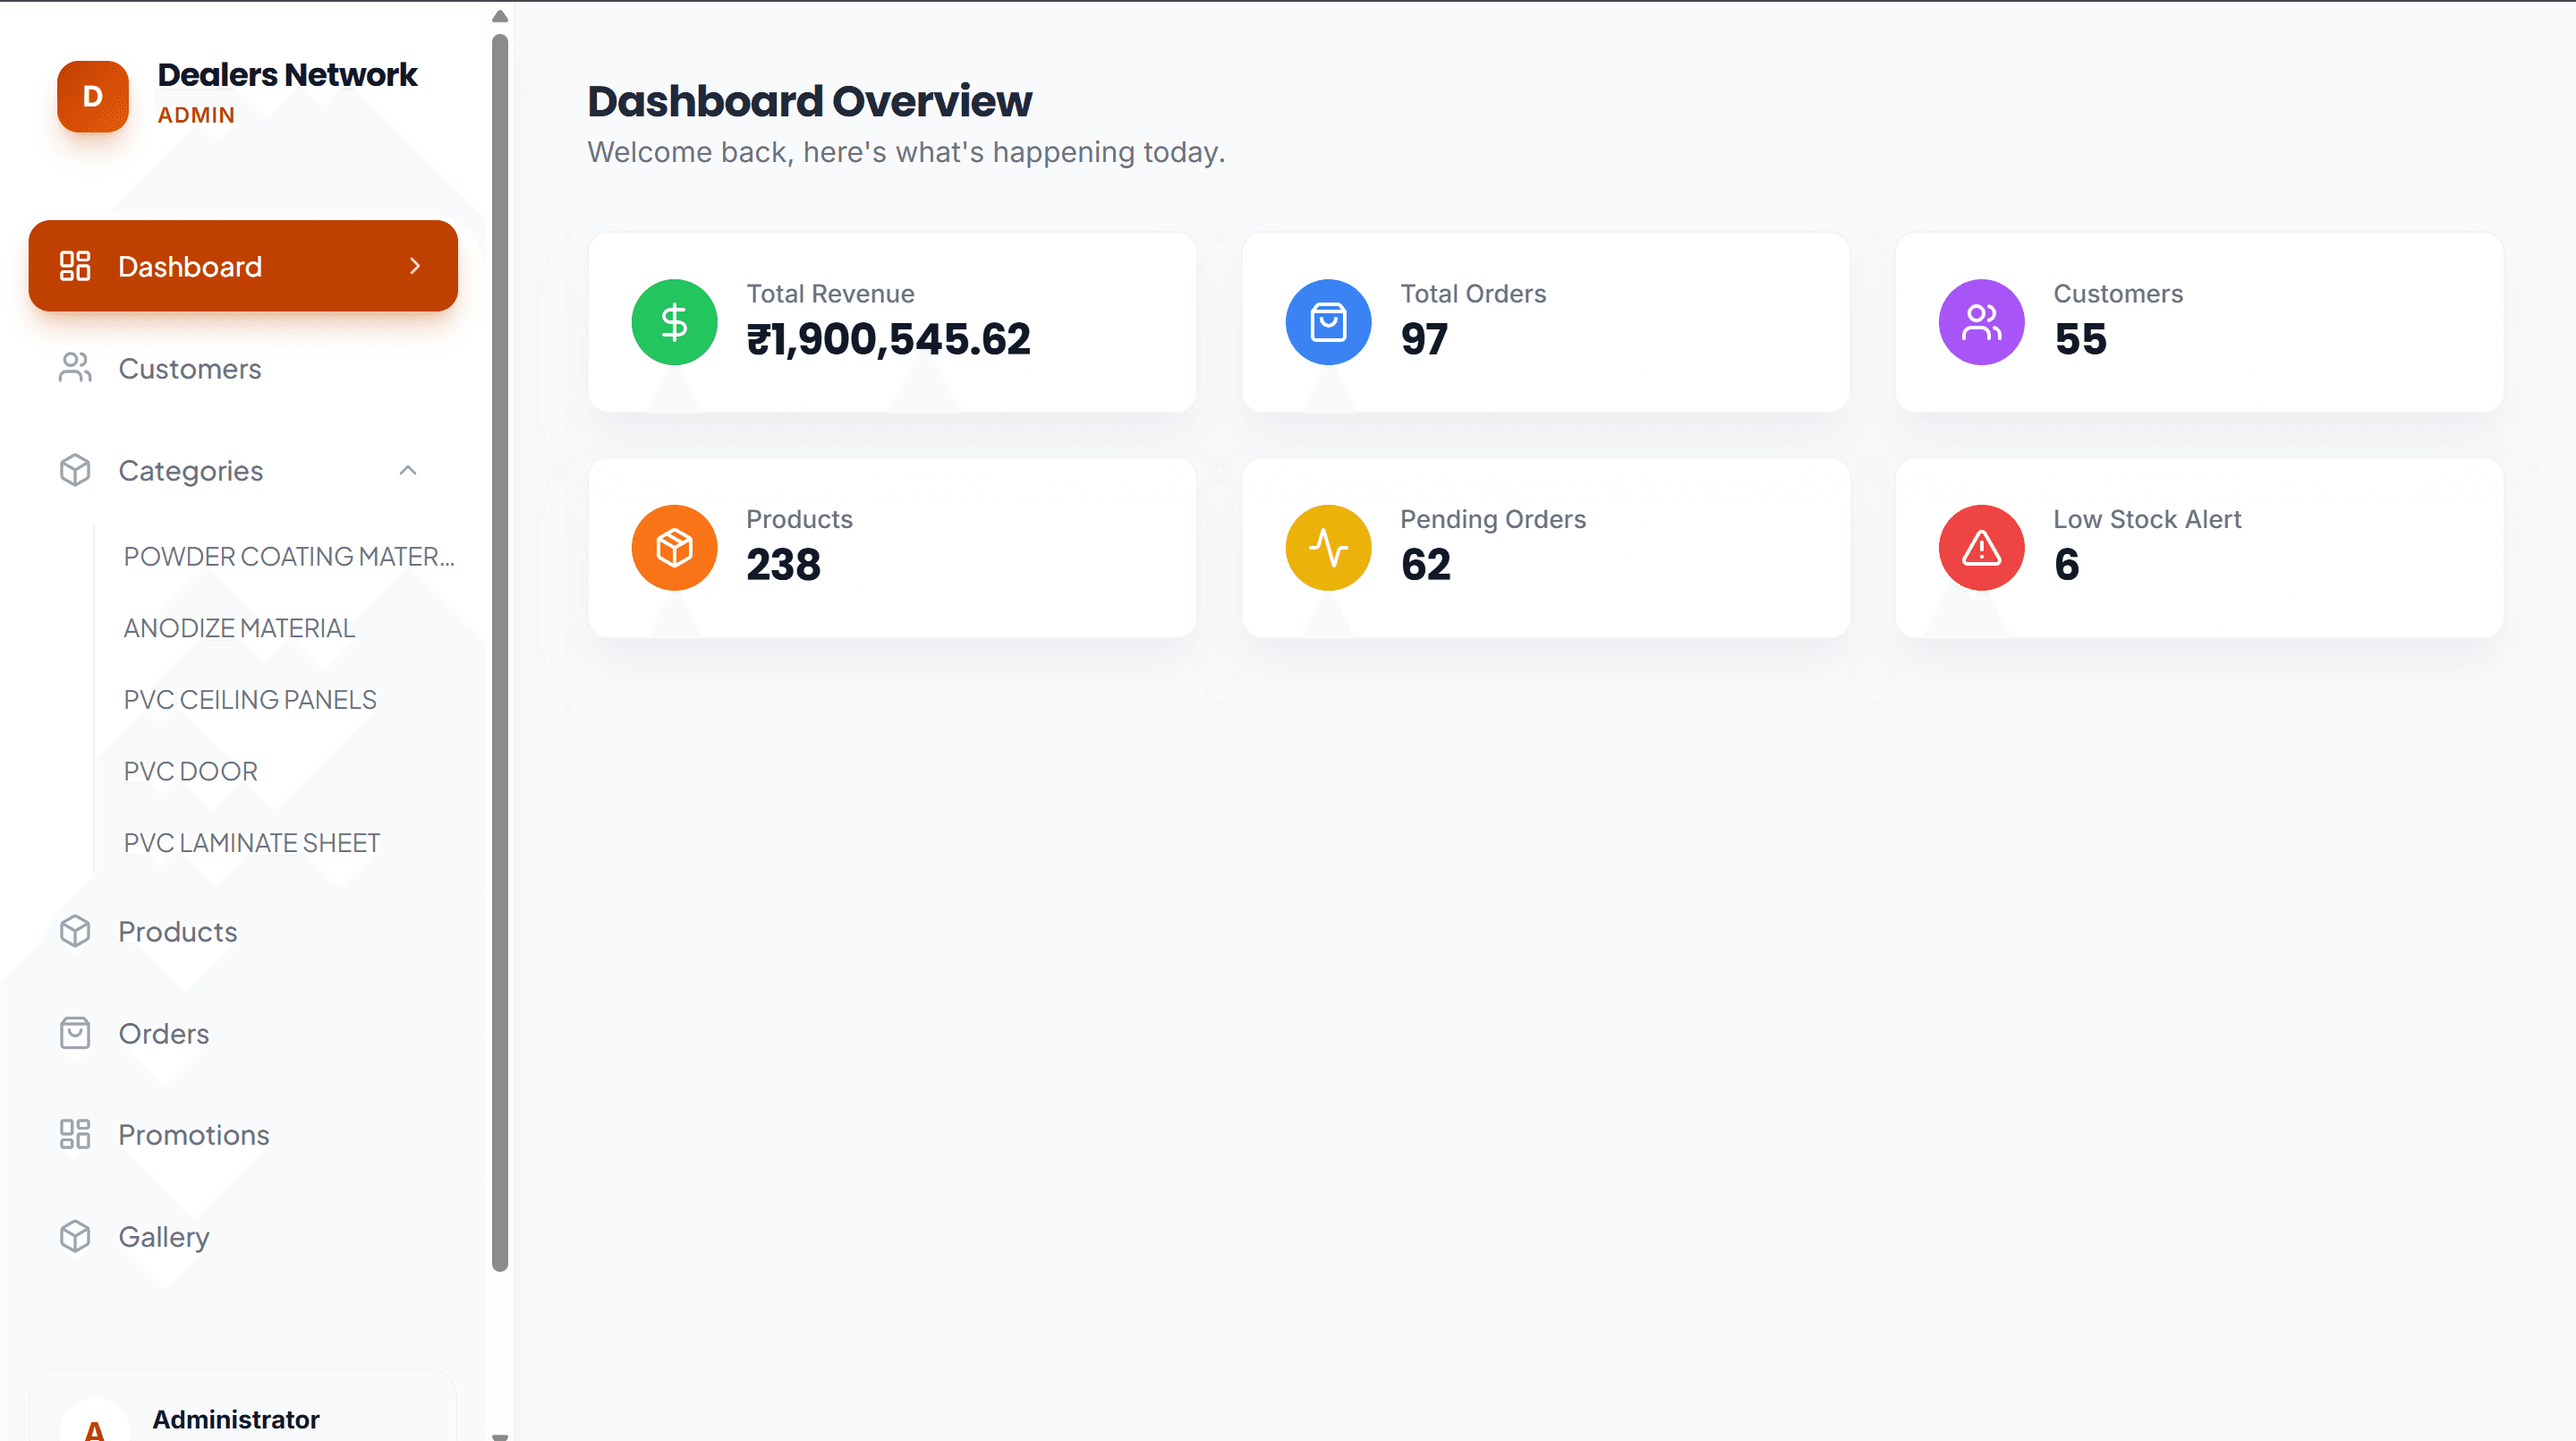Click the yellow Pending Orders pulse icon
The image size is (2576, 1441).
click(x=1327, y=547)
